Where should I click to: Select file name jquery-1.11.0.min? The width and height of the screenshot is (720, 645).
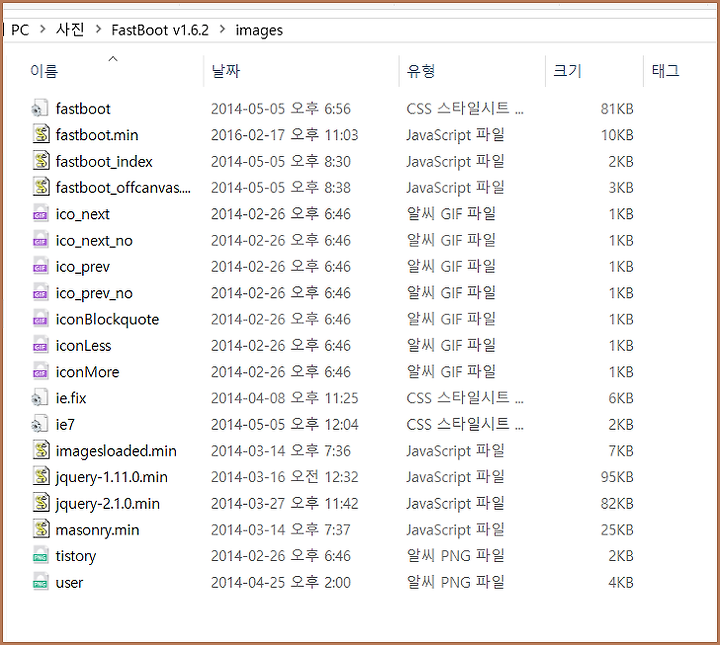112,477
